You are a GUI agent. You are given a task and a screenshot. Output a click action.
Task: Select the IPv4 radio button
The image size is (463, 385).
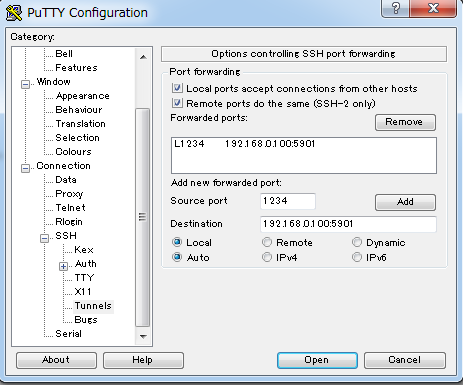[267, 257]
